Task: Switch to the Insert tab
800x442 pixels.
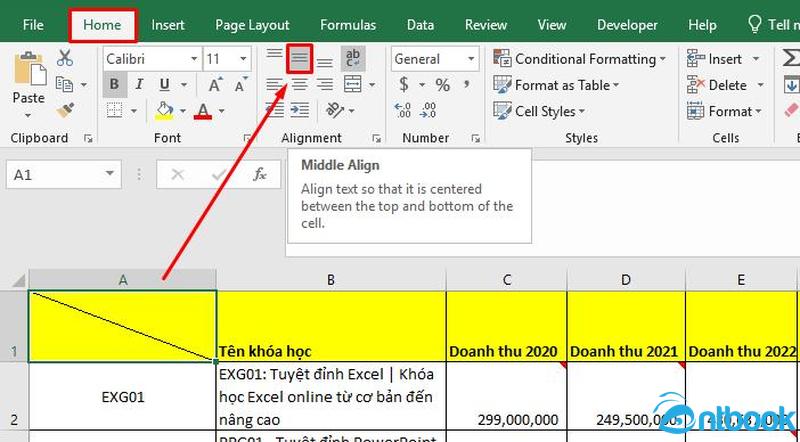Action: [168, 25]
